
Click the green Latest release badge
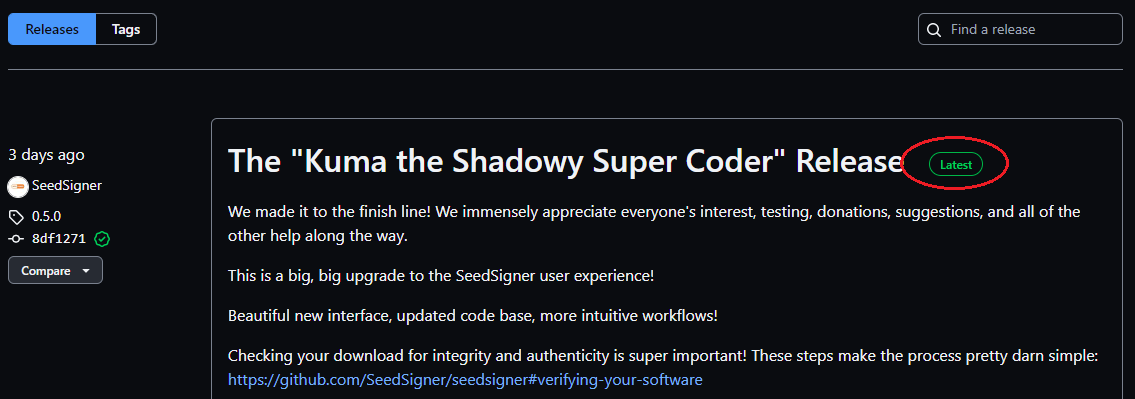pyautogui.click(x=955, y=164)
